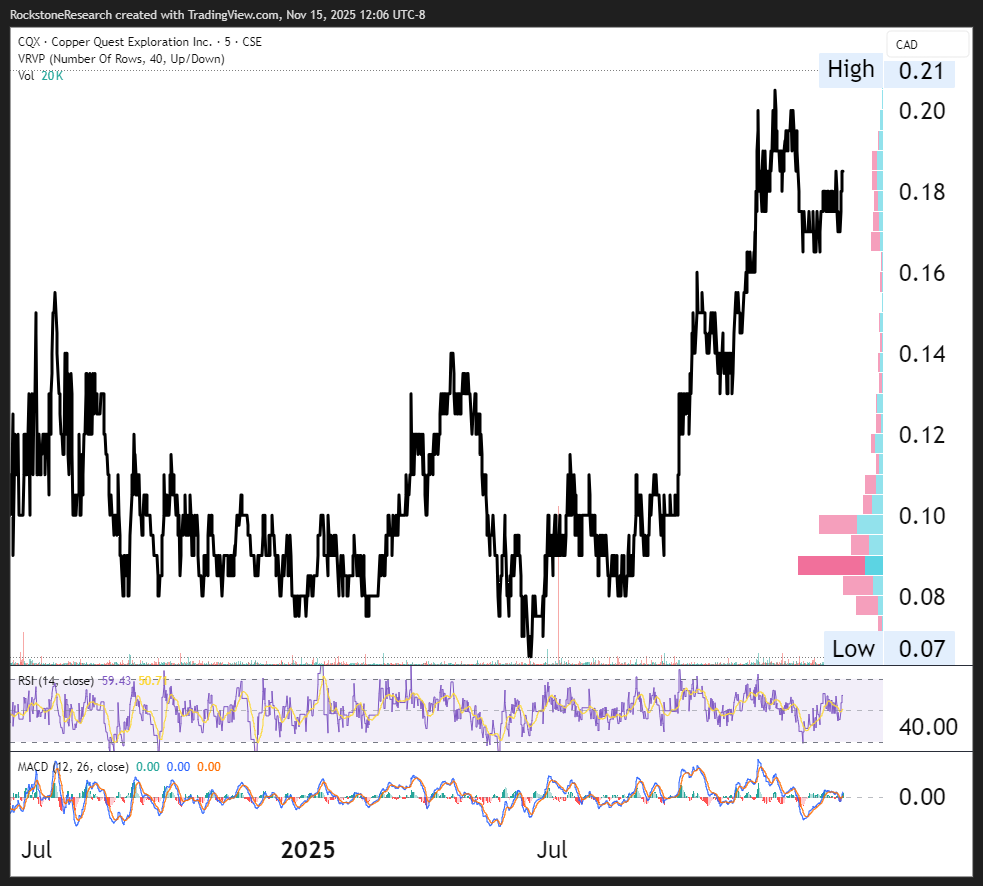Viewport: 983px width, 886px height.
Task: Click the leftmost Jul label on time axis
Action: pyautogui.click(x=36, y=851)
